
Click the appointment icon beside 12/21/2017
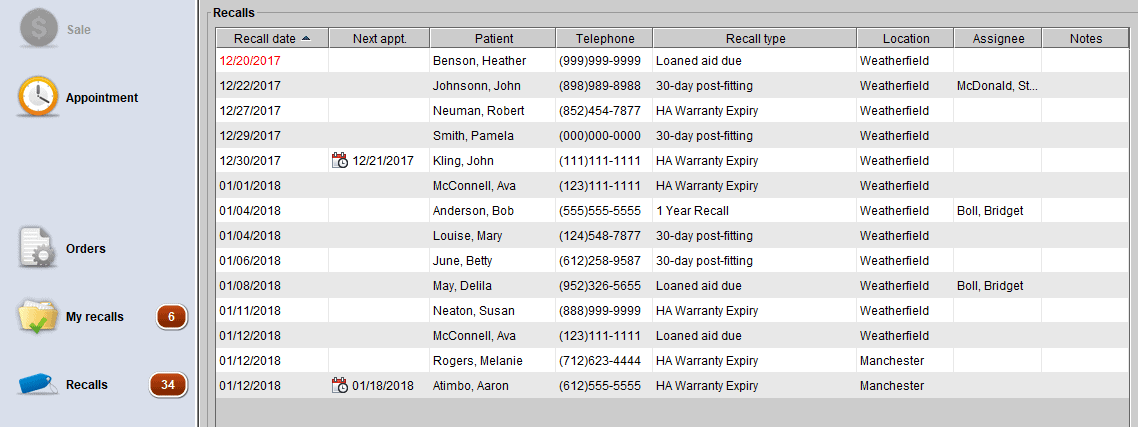(340, 161)
